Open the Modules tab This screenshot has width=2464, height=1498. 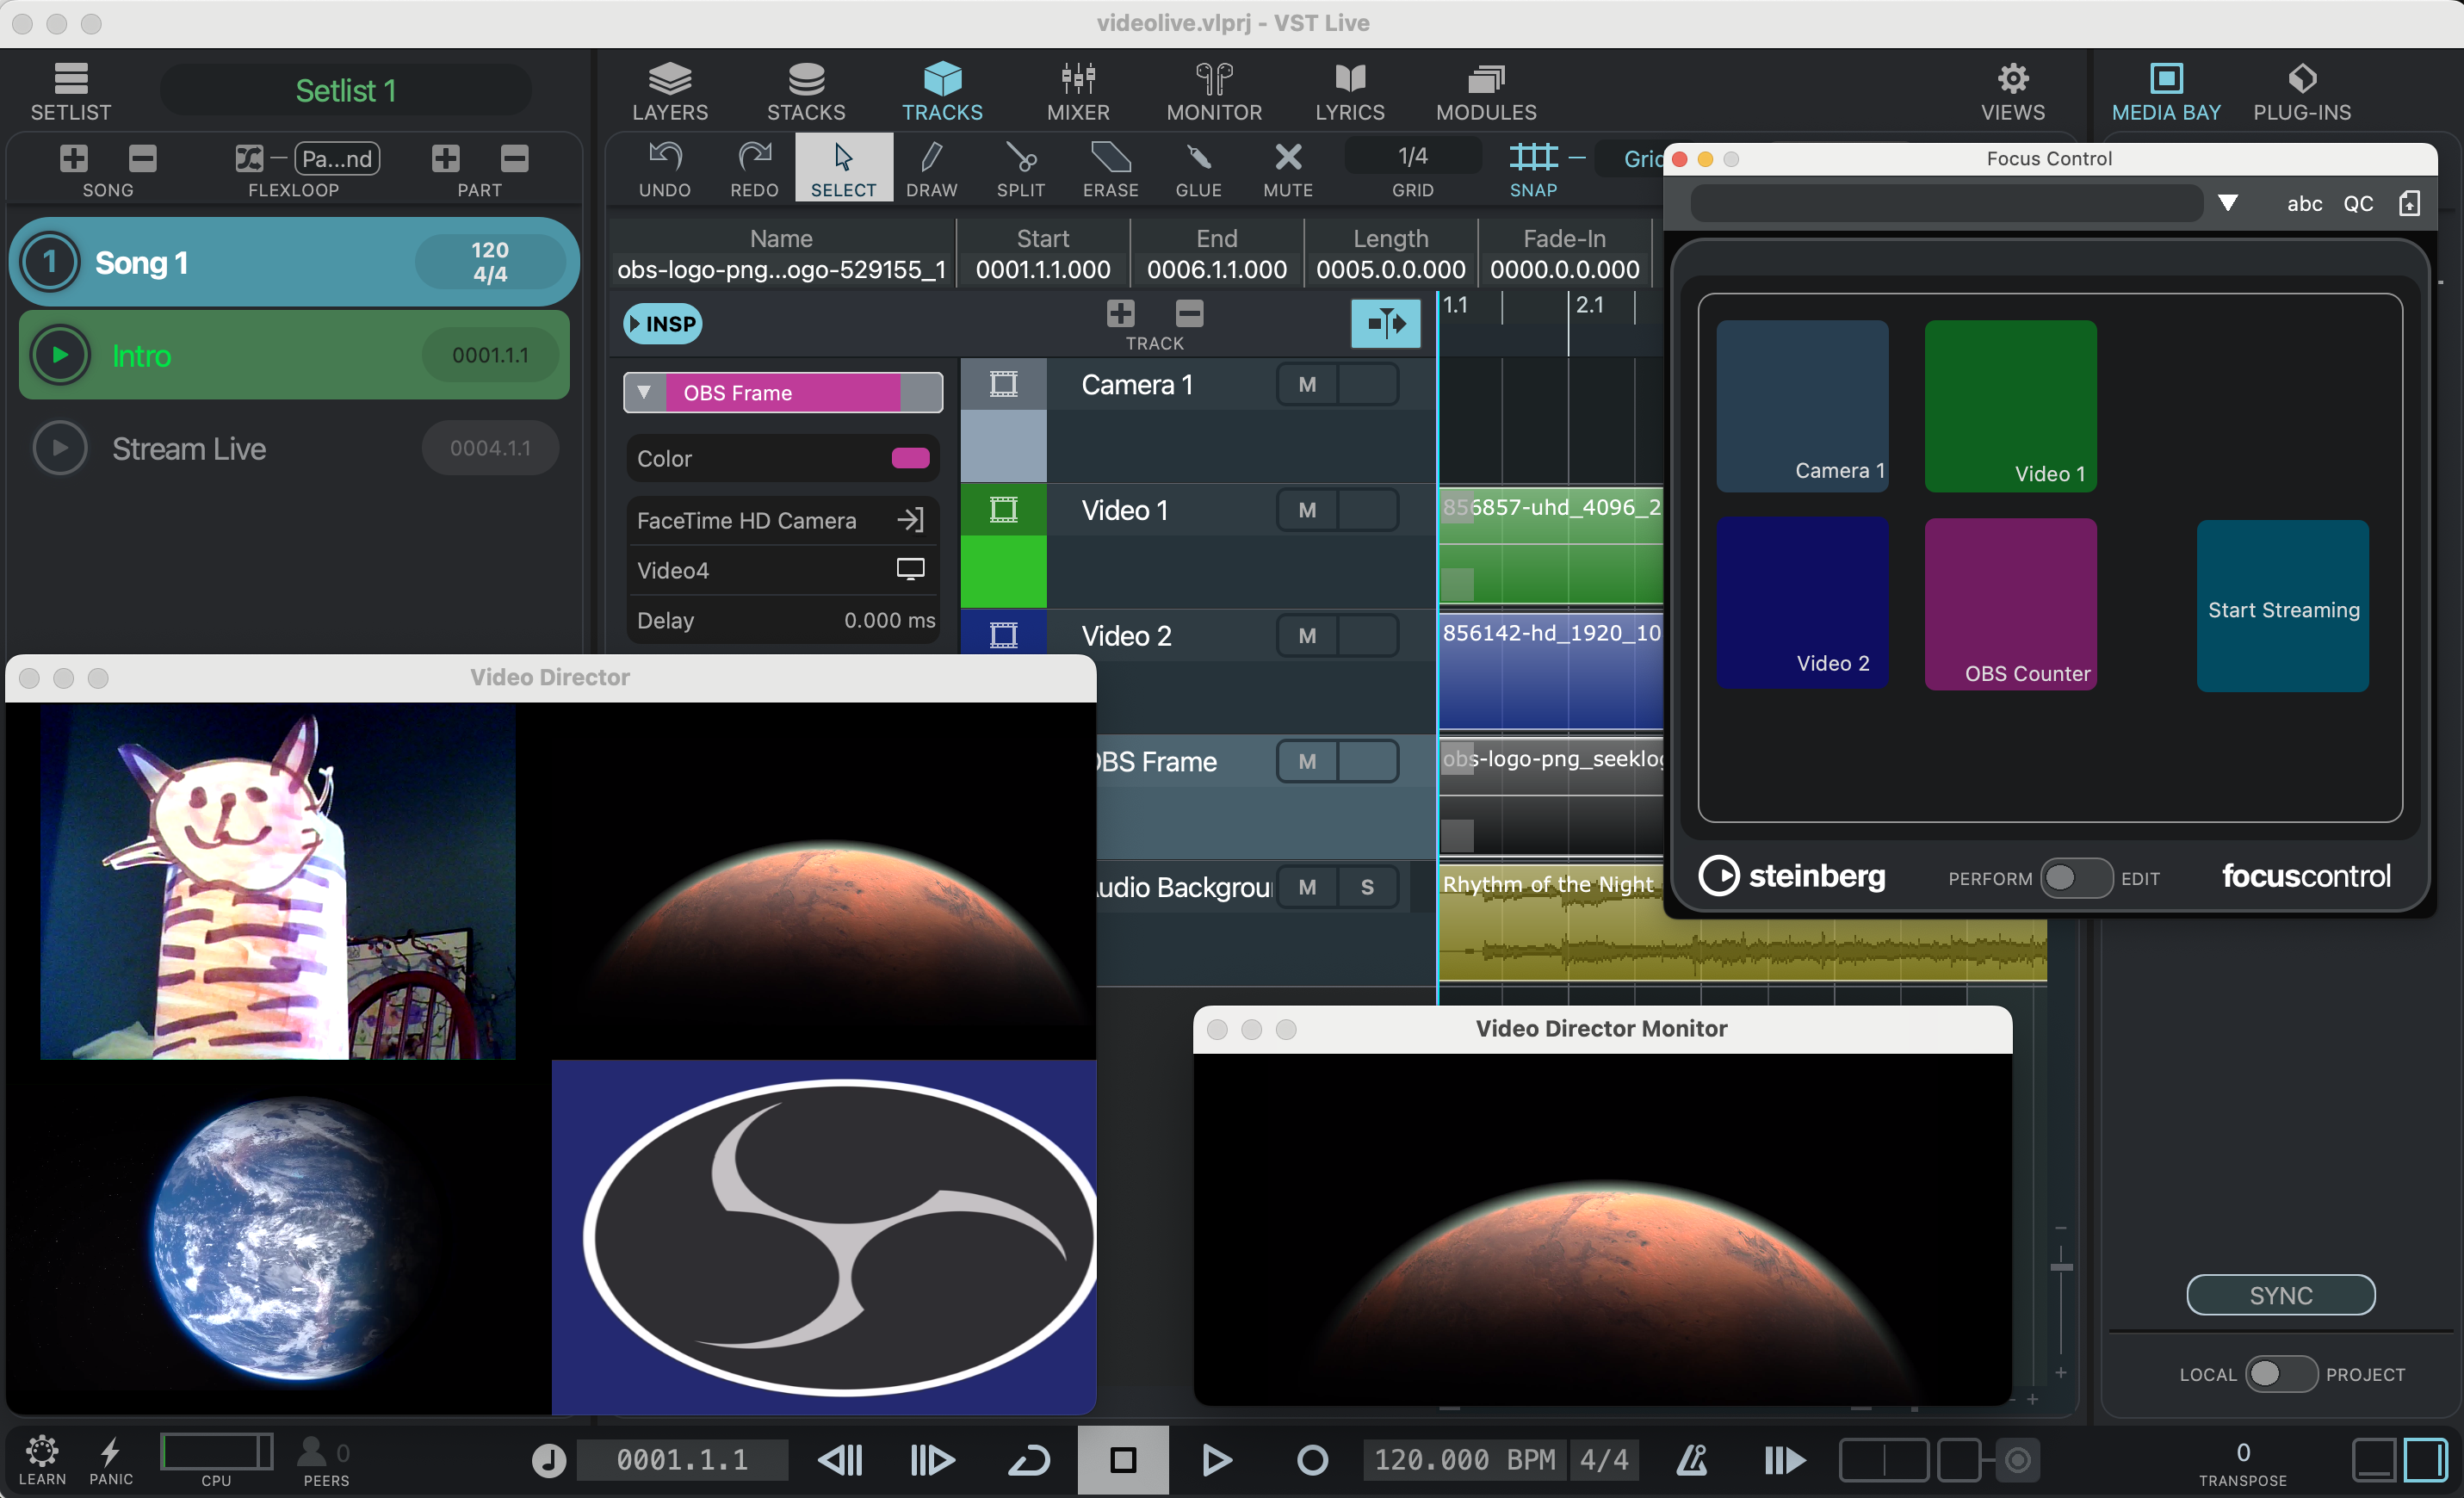[x=1486, y=91]
